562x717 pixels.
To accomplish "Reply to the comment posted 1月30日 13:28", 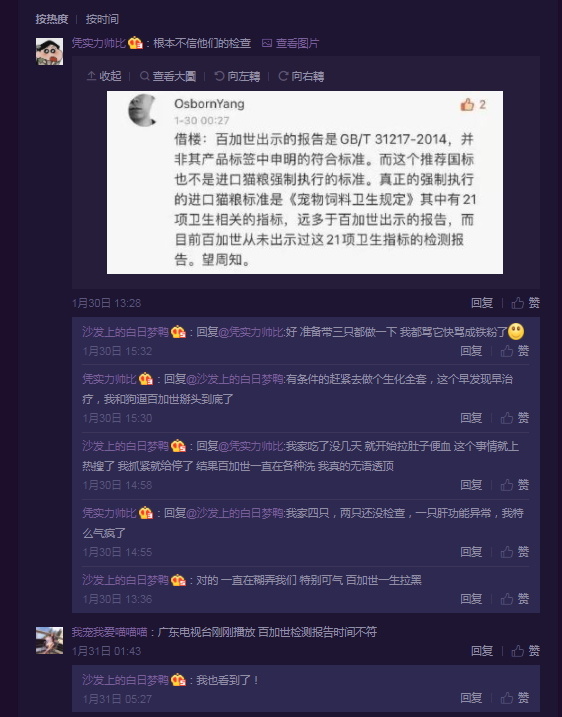I will (482, 303).
